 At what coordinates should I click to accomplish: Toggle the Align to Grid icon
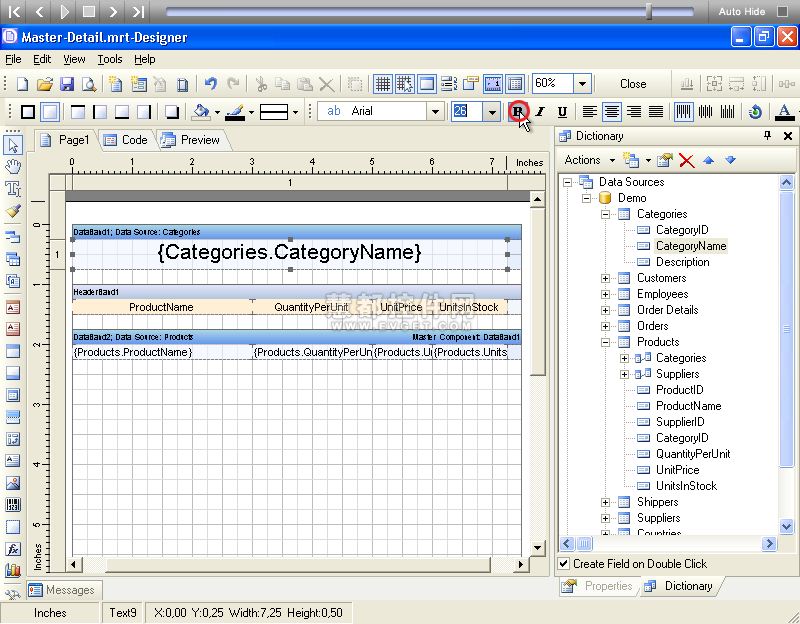pyautogui.click(x=405, y=84)
